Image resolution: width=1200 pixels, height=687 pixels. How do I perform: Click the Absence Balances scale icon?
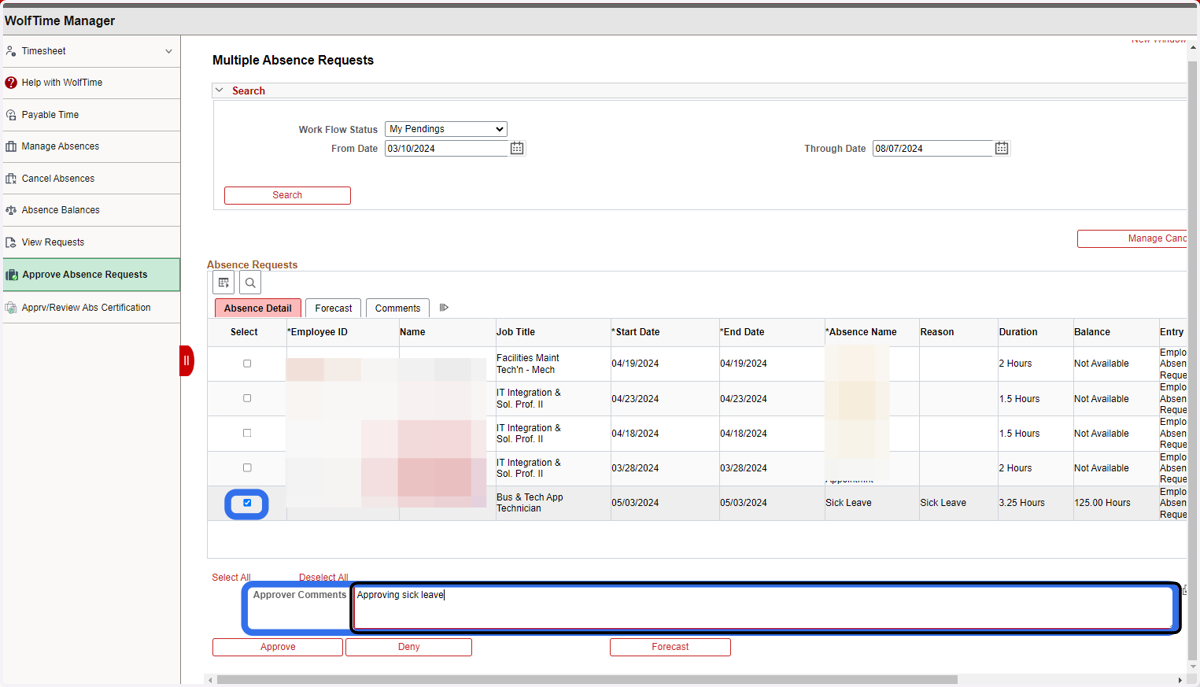(x=11, y=211)
